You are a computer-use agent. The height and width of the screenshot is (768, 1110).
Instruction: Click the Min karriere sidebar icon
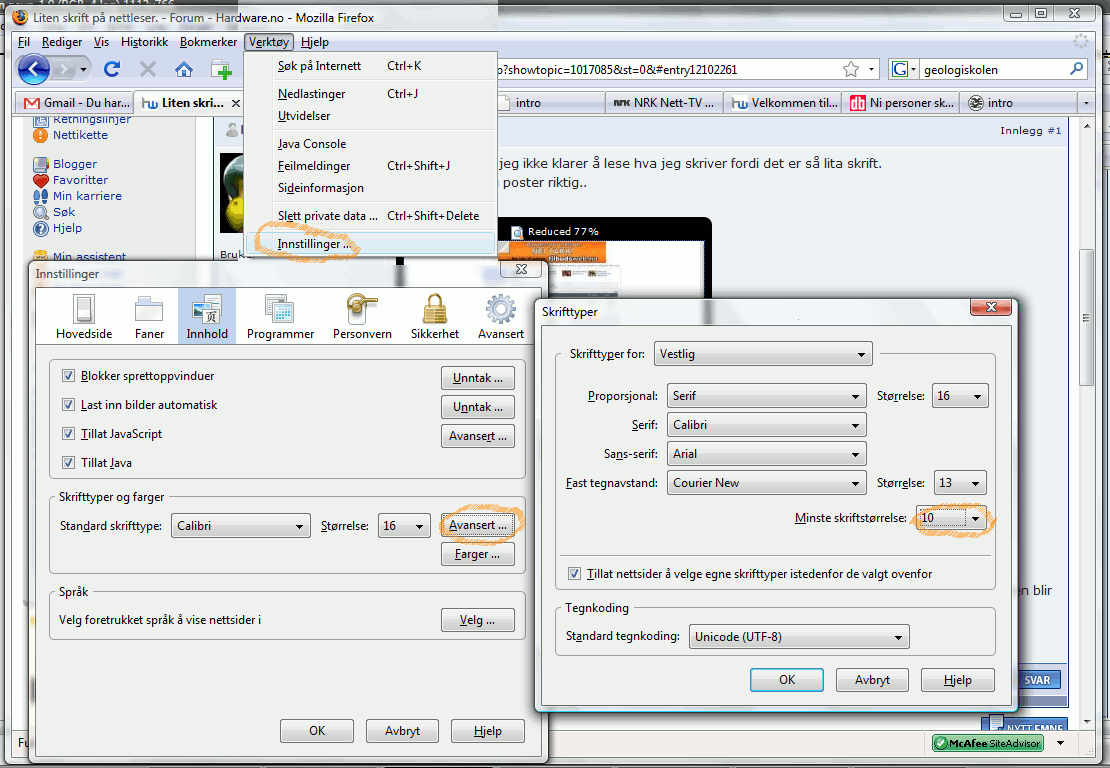click(x=41, y=196)
